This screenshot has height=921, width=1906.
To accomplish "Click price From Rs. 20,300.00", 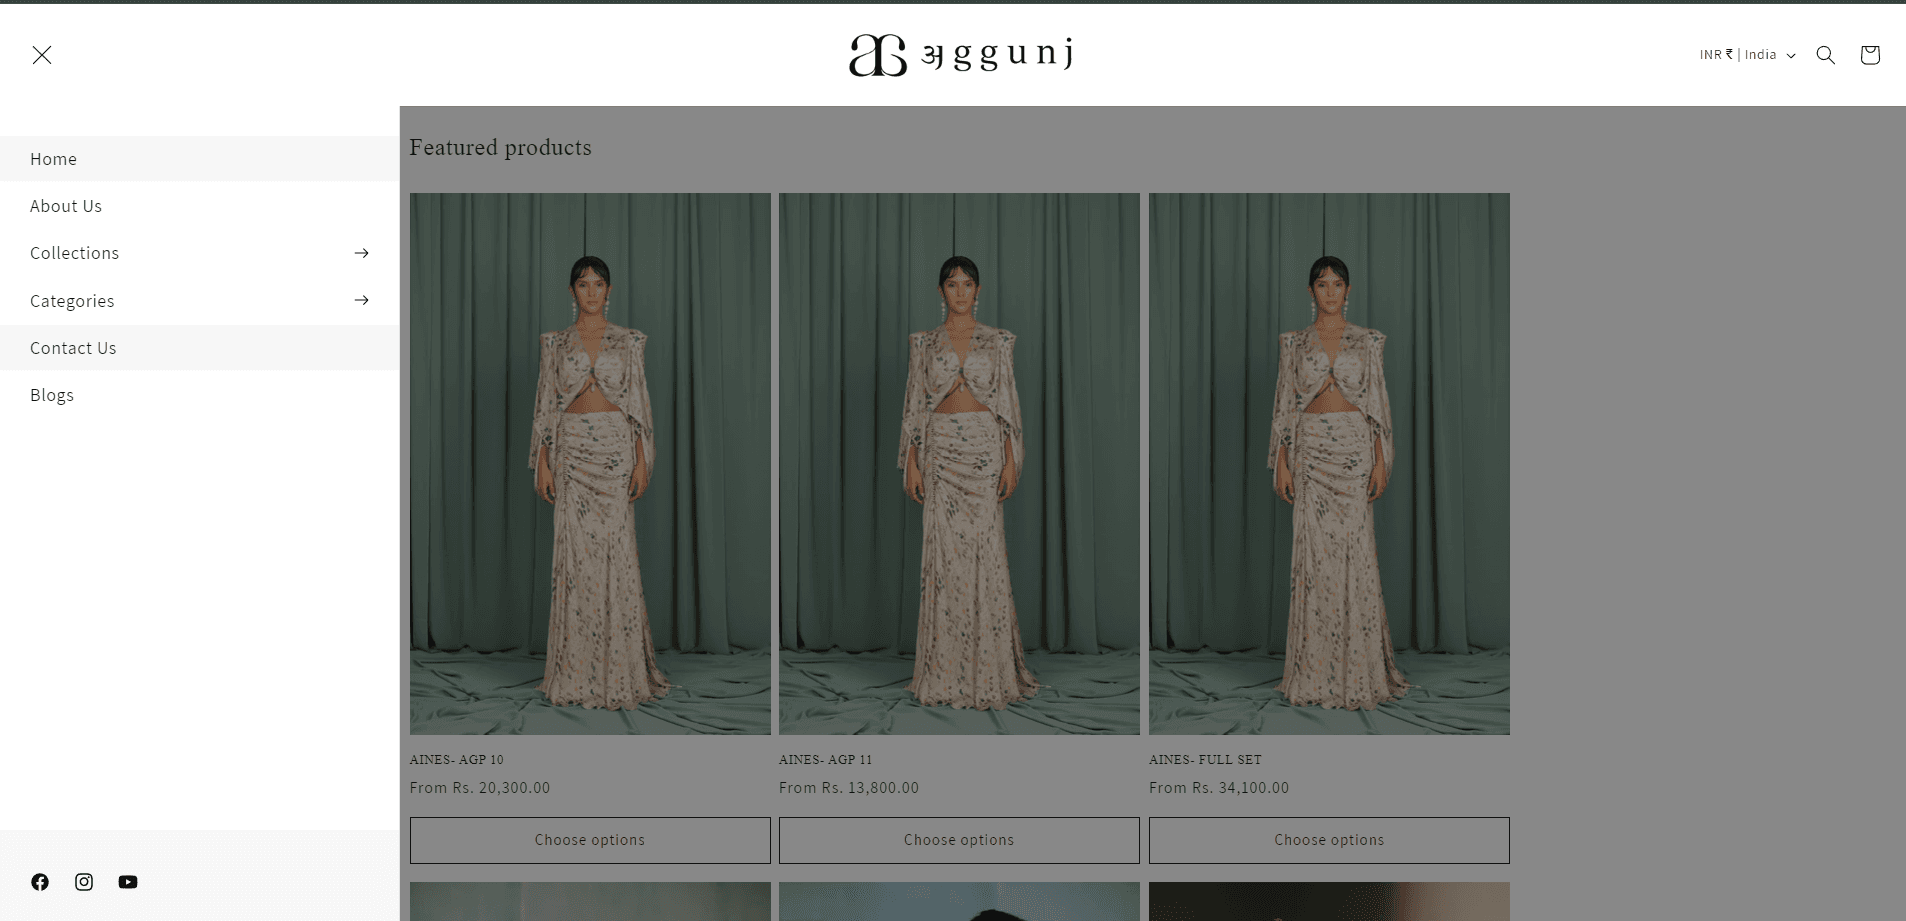I will click(x=480, y=788).
